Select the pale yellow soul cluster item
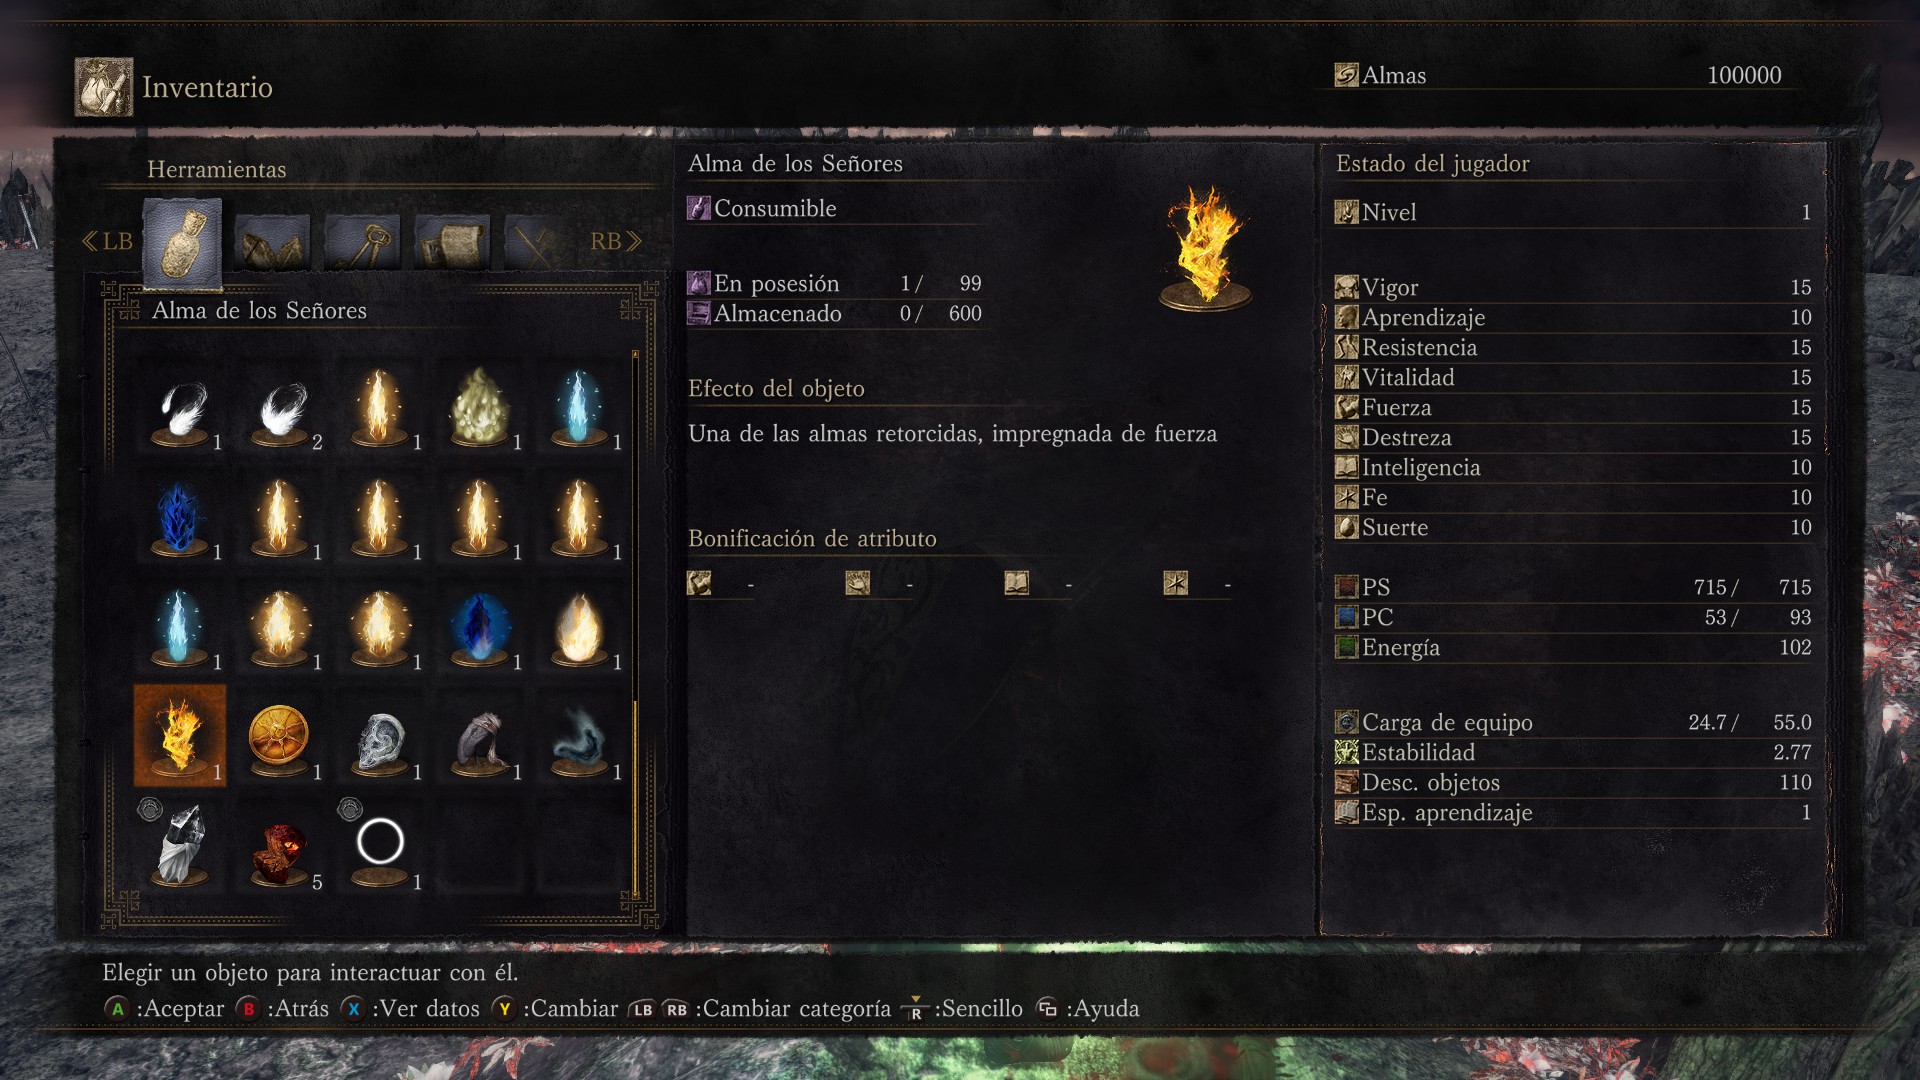Image resolution: width=1920 pixels, height=1080 pixels. (x=480, y=406)
